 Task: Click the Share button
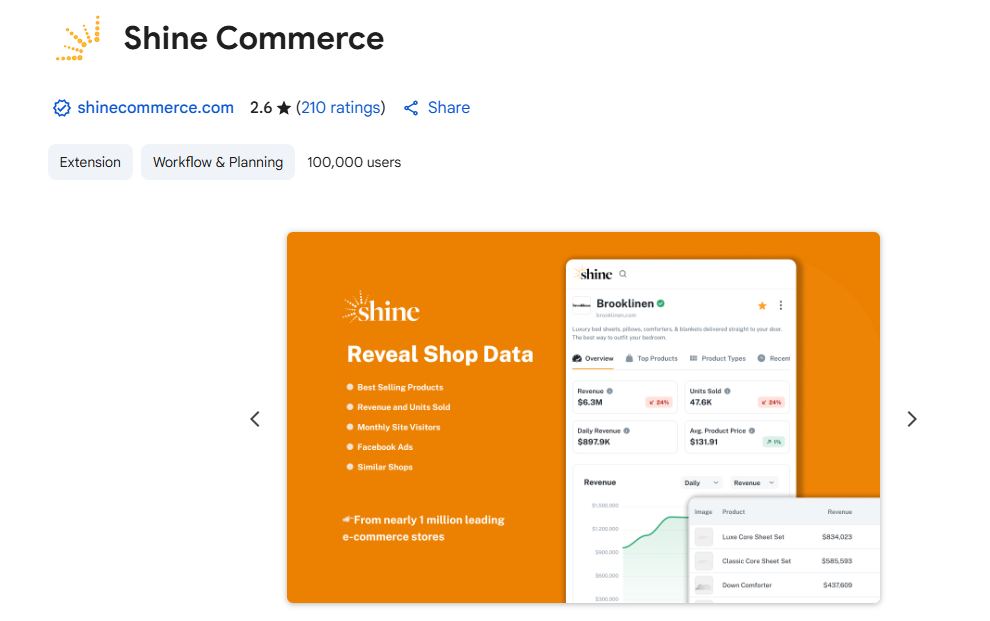(437, 108)
